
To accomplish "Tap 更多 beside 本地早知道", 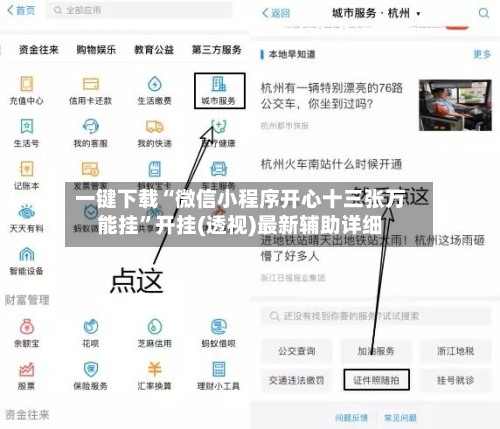I will point(482,54).
